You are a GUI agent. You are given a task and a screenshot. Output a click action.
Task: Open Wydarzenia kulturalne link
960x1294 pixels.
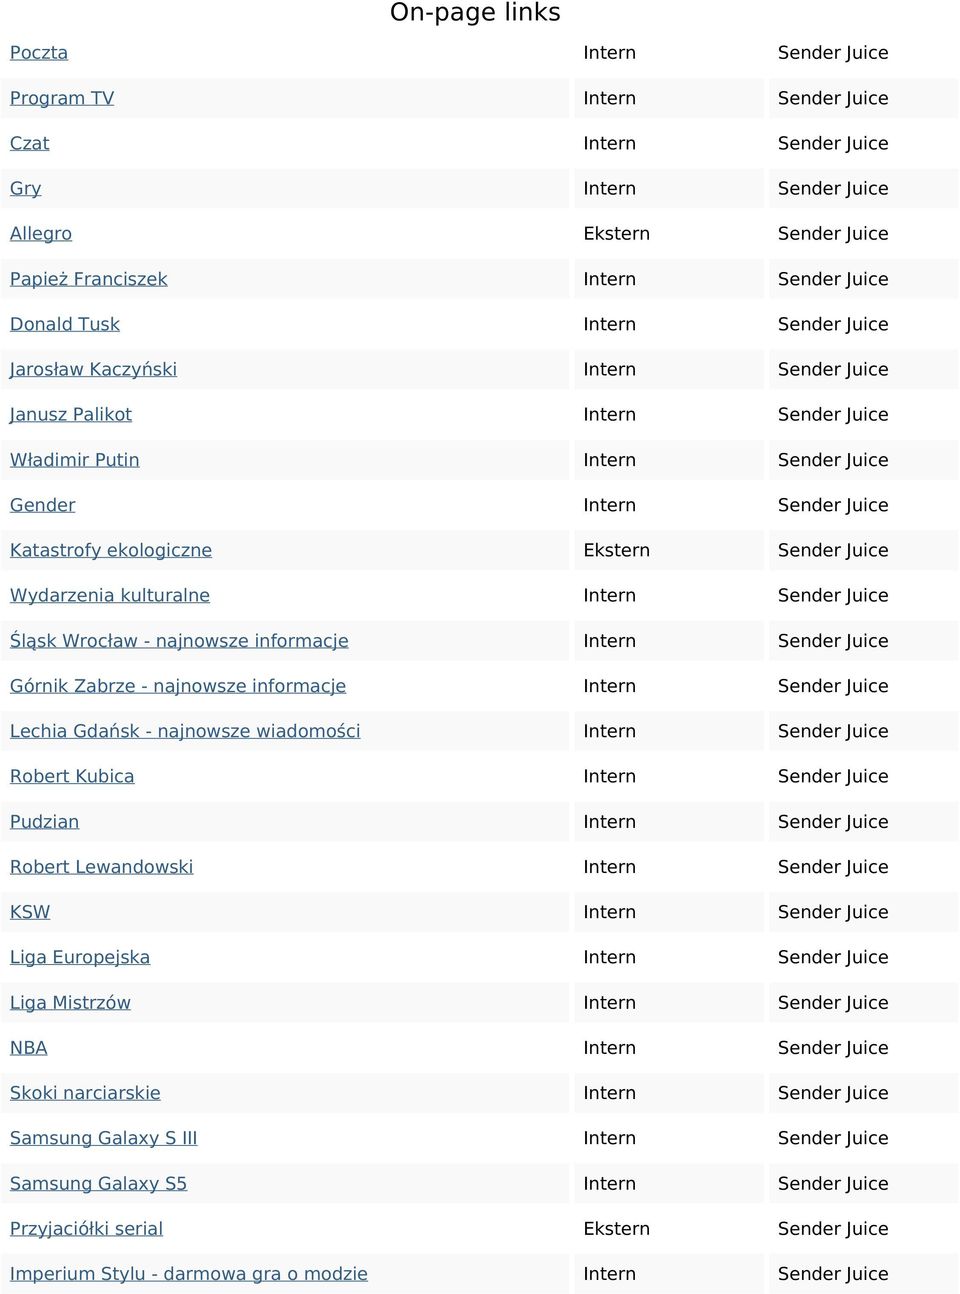click(x=110, y=595)
